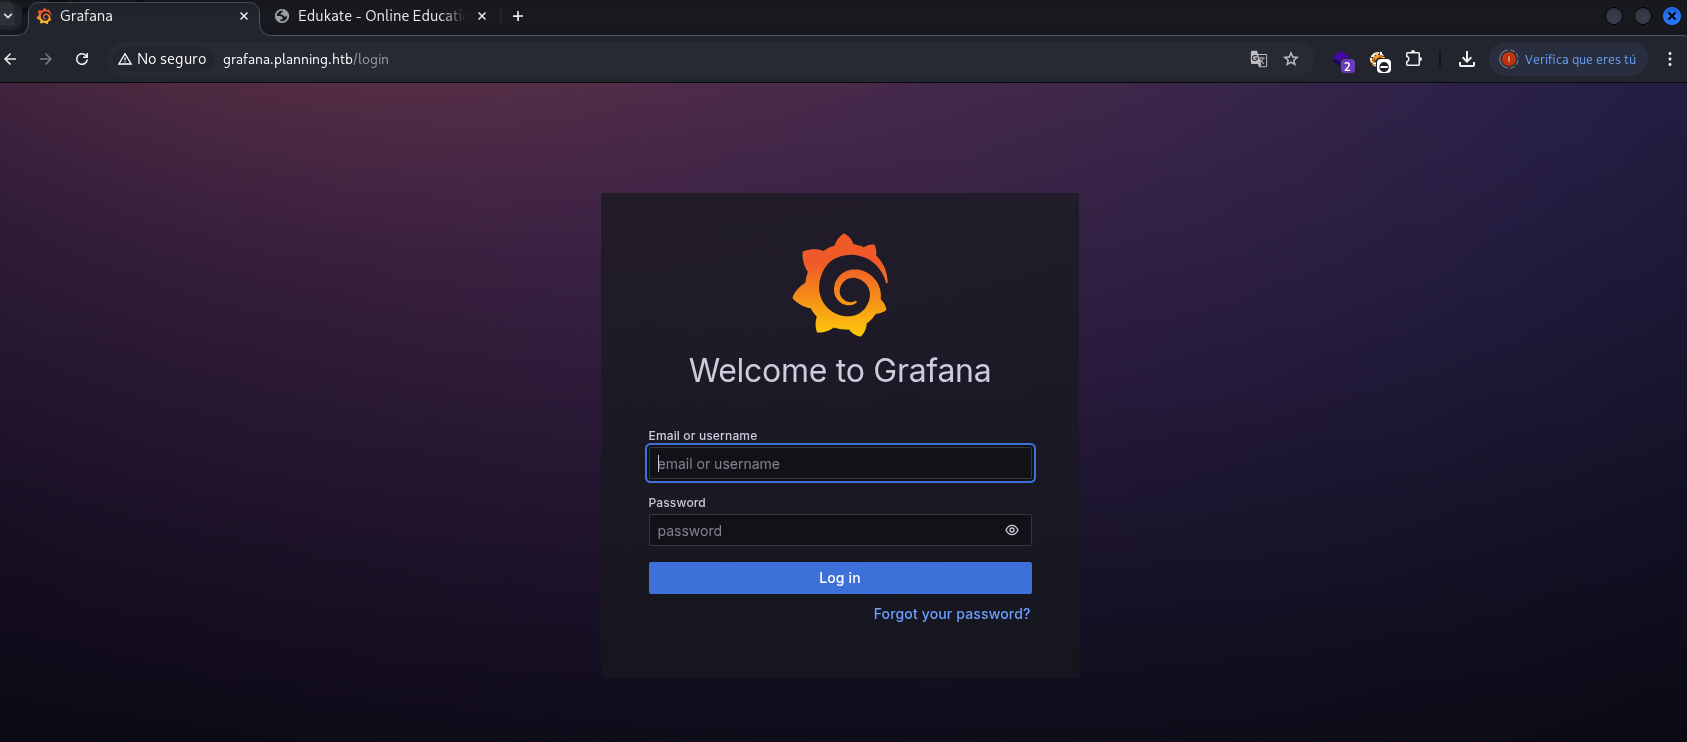Expand the tab search dropdown arrow
The width and height of the screenshot is (1687, 742).
tap(8, 16)
